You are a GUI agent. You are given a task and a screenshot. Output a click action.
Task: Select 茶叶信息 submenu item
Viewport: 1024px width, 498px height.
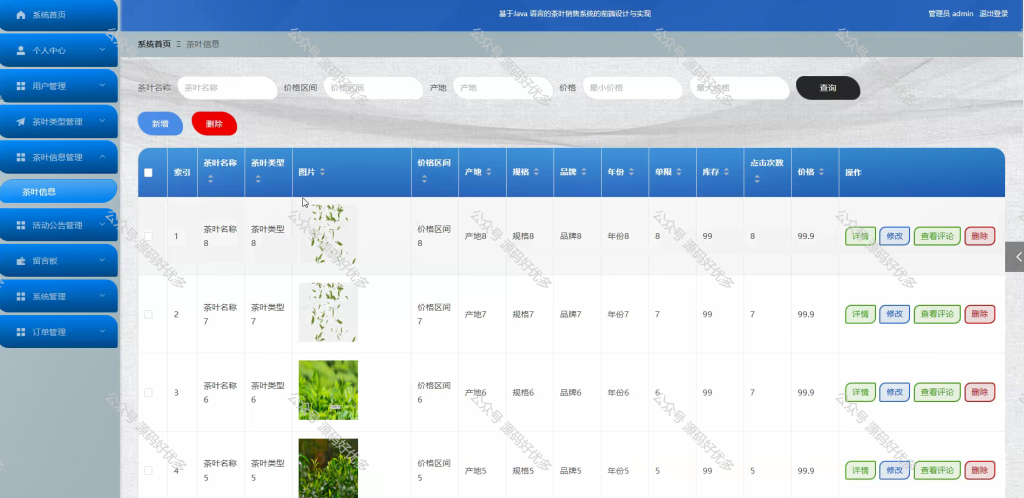(59, 192)
